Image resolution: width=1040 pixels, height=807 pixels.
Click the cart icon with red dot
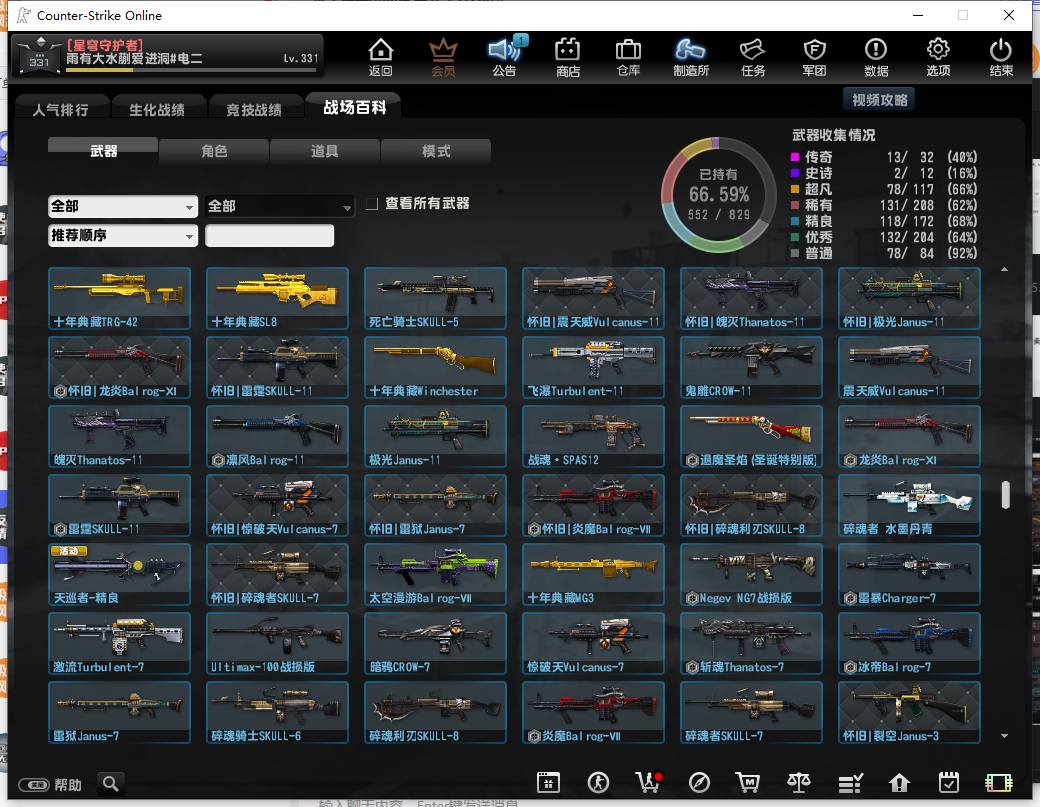point(649,782)
